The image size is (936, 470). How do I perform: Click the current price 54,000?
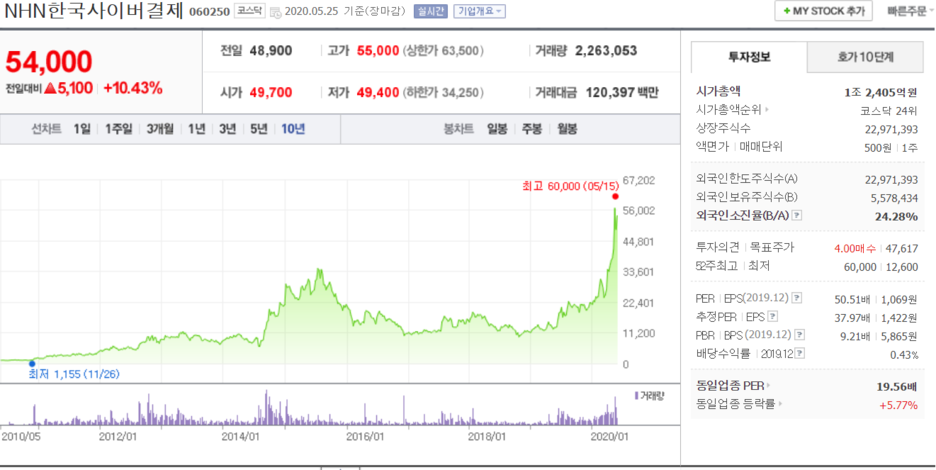tap(49, 62)
